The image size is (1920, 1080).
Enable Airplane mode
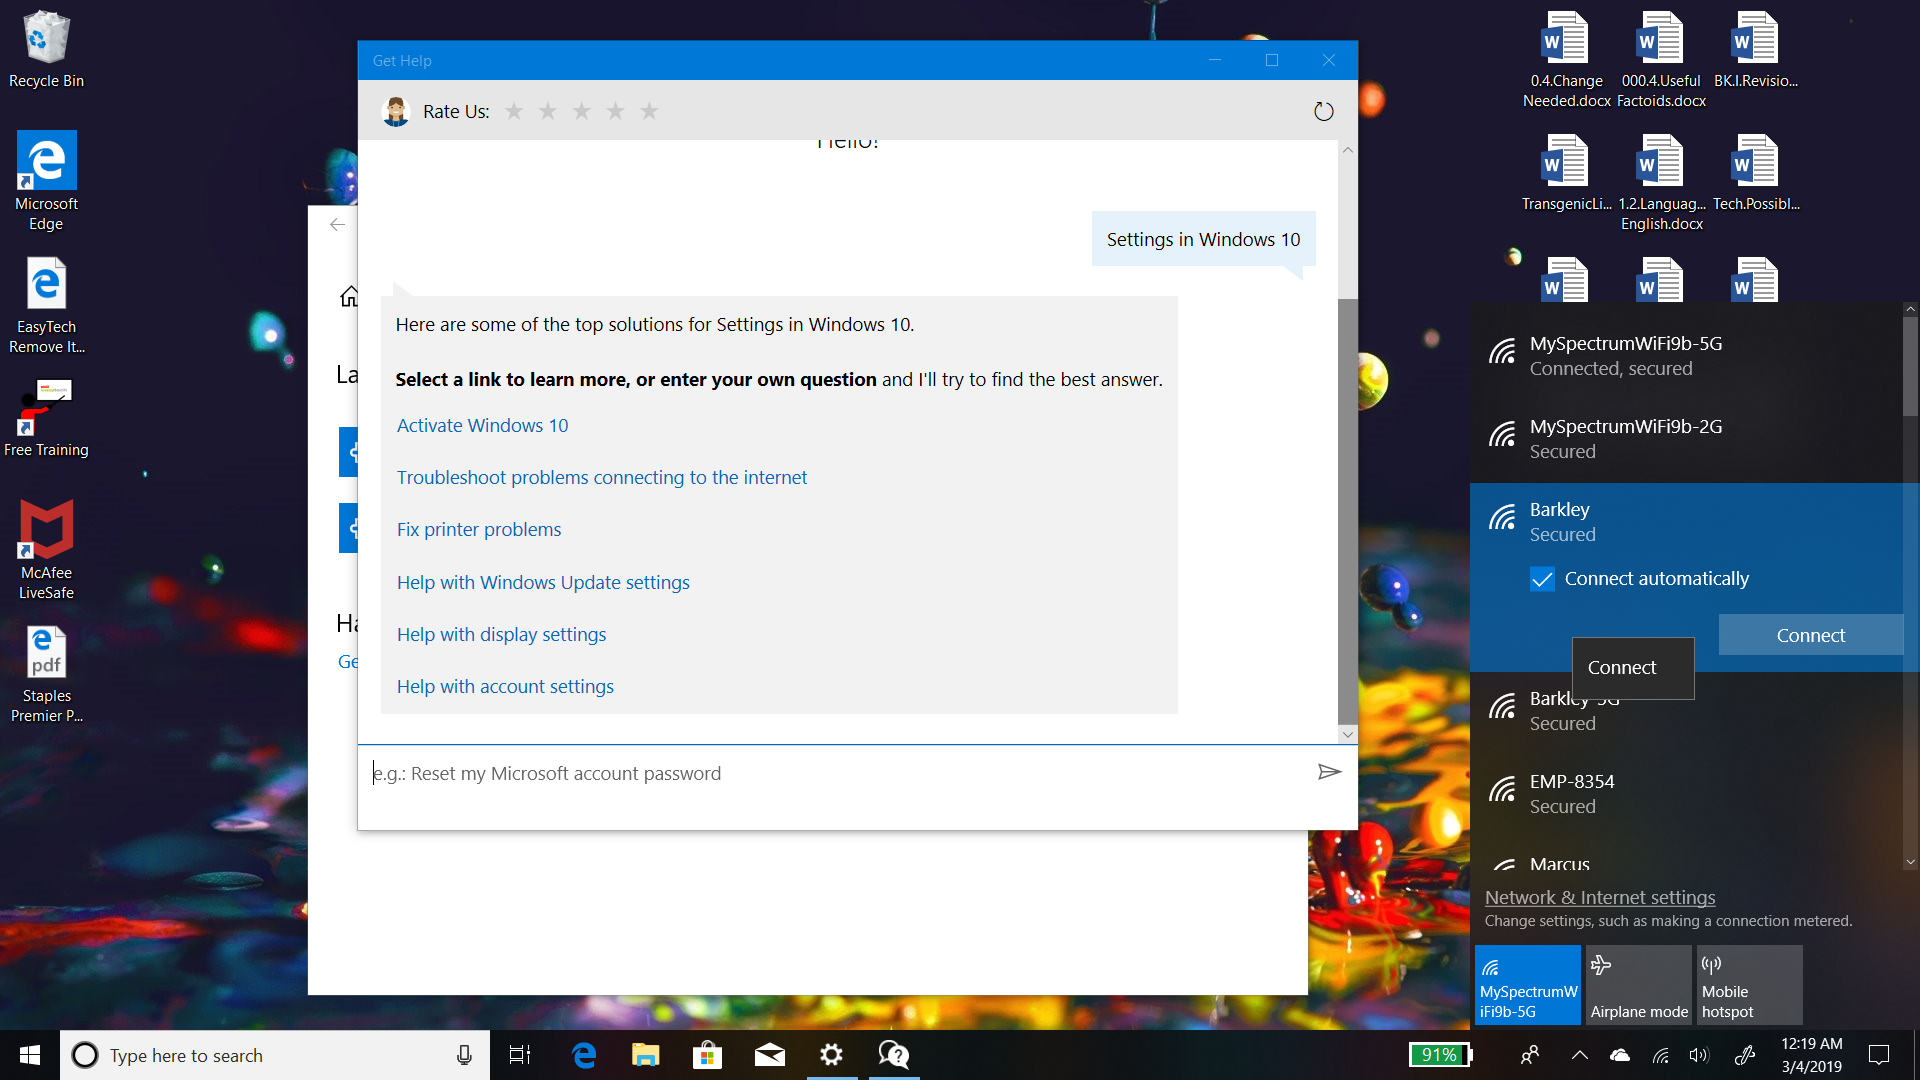click(1638, 985)
